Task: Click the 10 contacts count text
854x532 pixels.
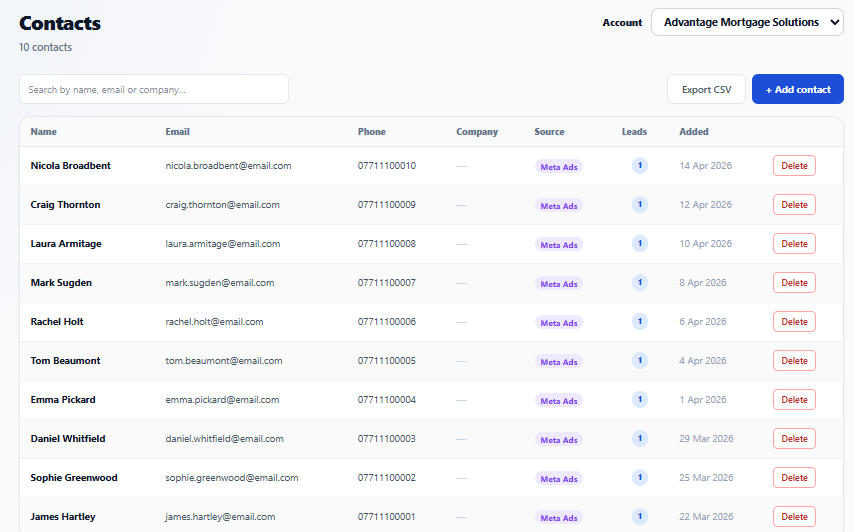Action: coord(45,47)
